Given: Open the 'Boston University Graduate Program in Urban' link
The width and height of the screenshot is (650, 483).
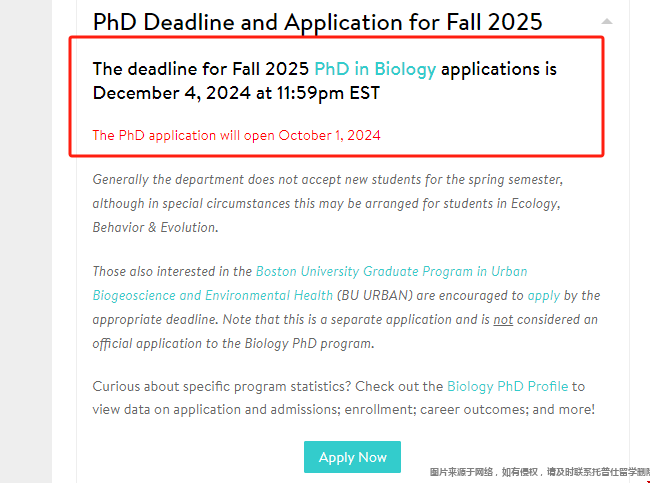Looking at the screenshot, I should pos(391,272).
